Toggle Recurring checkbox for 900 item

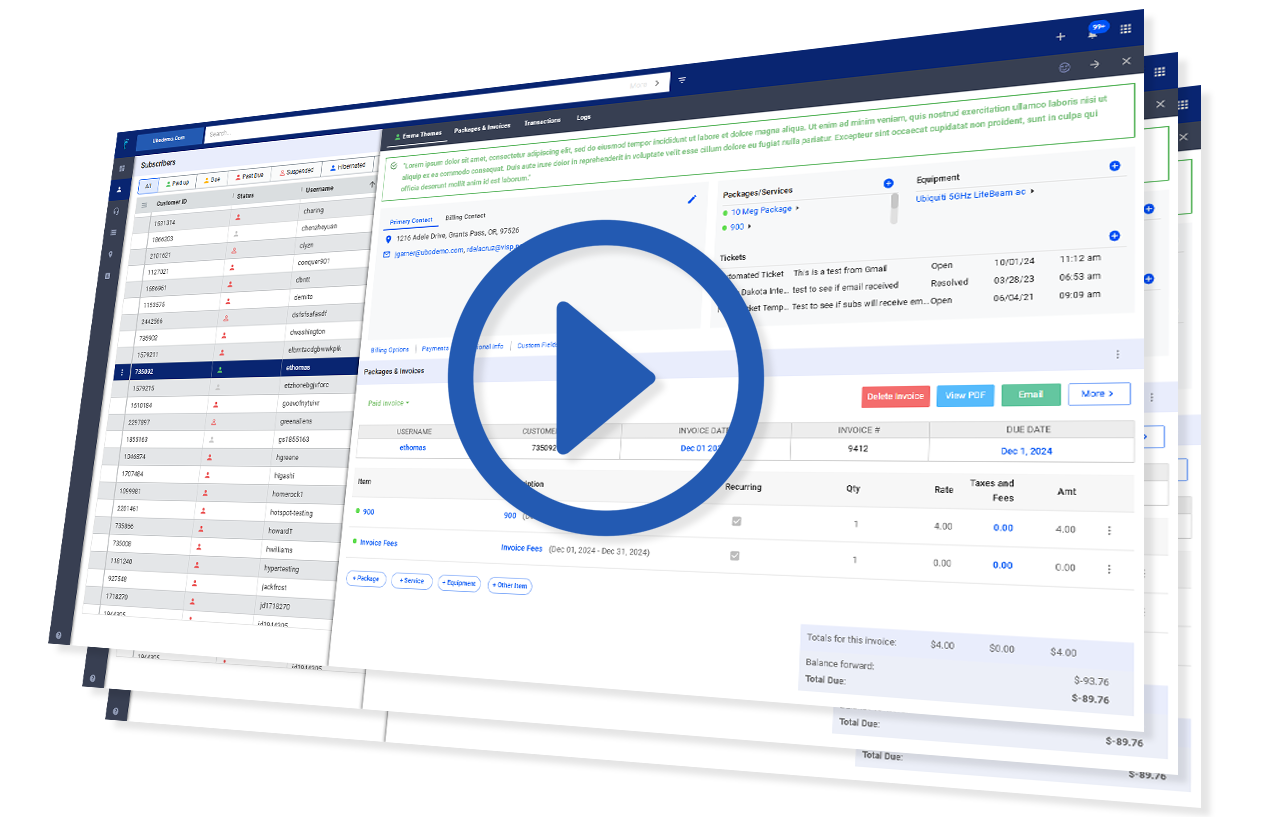coord(737,521)
